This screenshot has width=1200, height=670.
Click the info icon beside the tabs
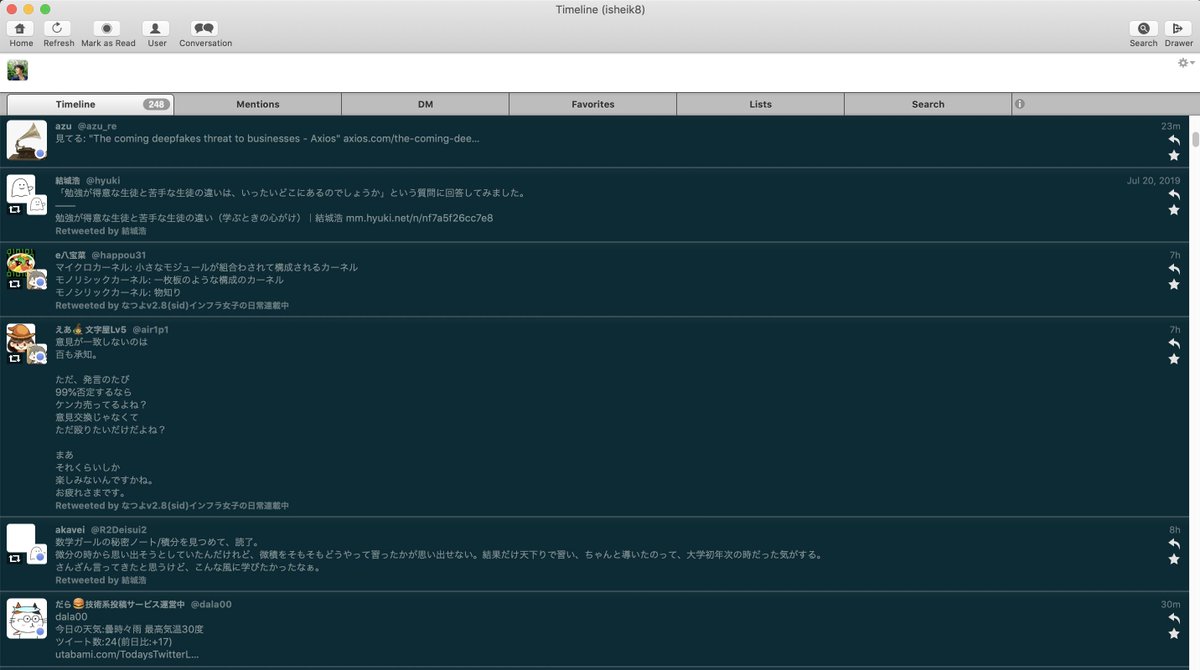click(x=1020, y=104)
